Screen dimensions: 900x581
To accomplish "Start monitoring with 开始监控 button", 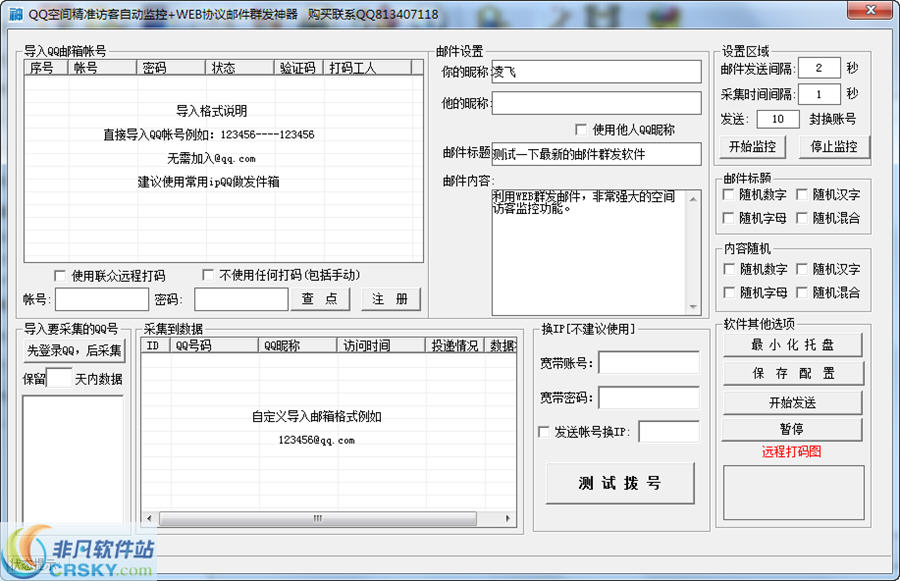I will 752,146.
